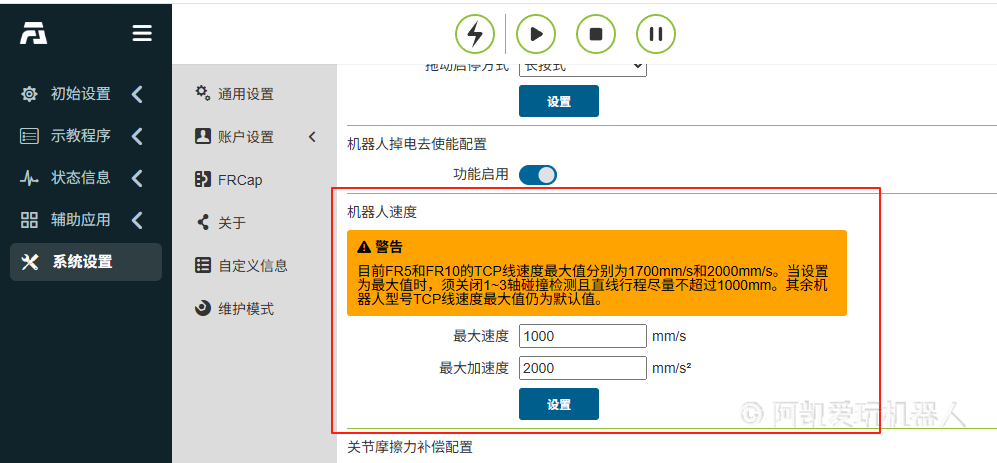This screenshot has width=997, height=463.
Task: Click 设置 button below 拖动启停方式 dropdown
Action: (x=559, y=101)
